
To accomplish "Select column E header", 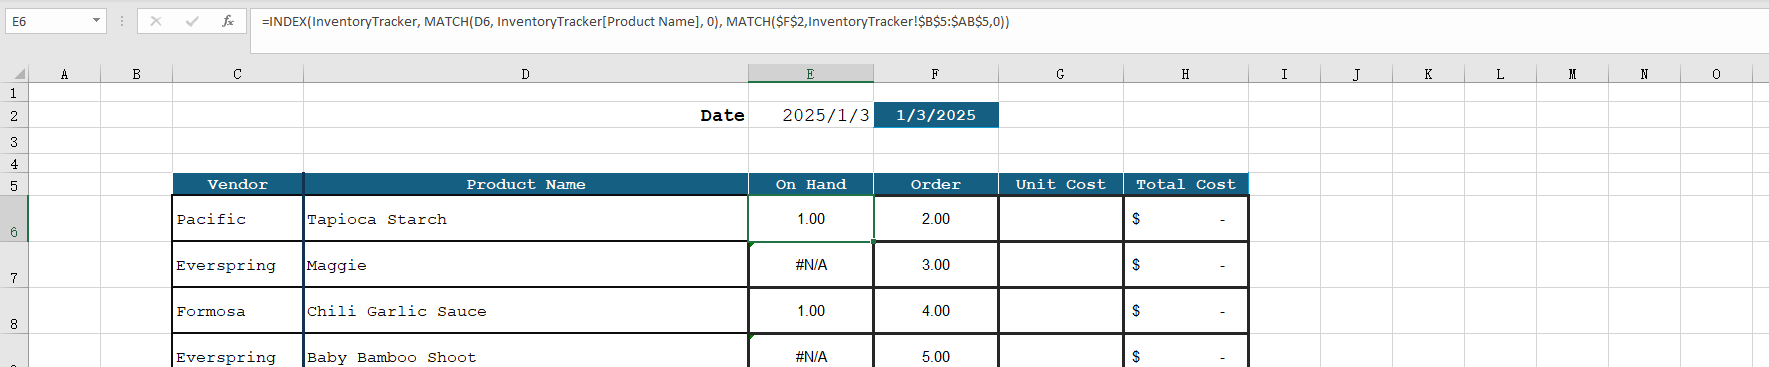I will pos(810,74).
